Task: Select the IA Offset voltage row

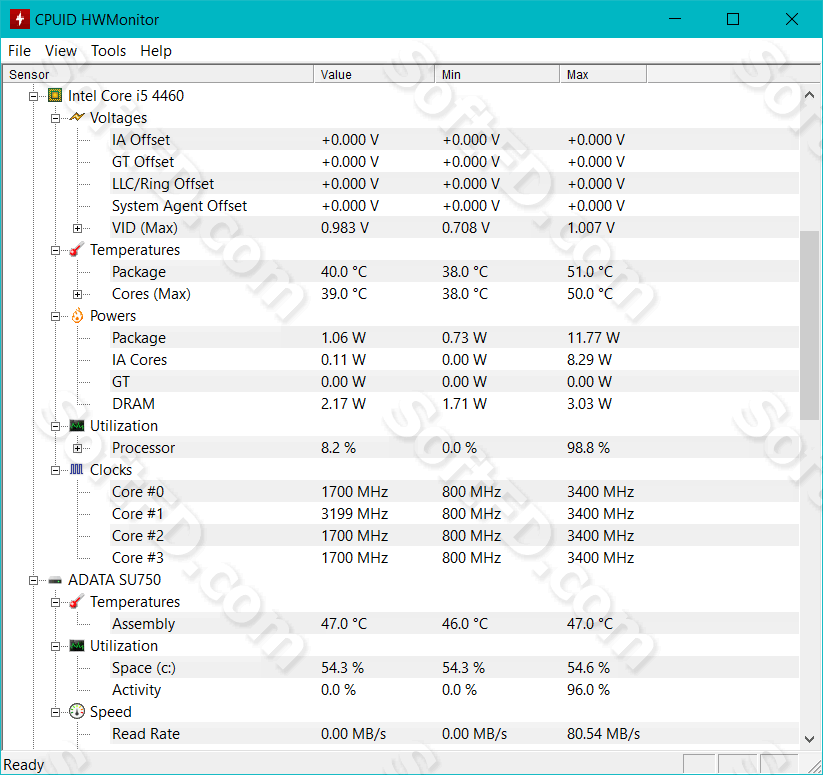Action: point(455,140)
